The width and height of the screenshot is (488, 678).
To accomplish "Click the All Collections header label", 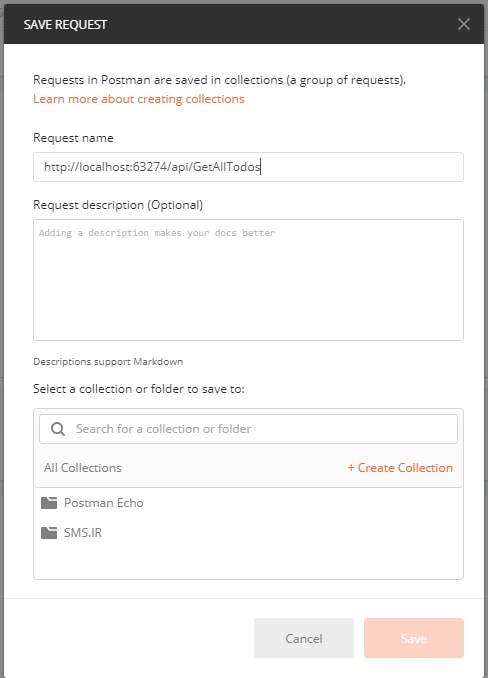I will [83, 468].
